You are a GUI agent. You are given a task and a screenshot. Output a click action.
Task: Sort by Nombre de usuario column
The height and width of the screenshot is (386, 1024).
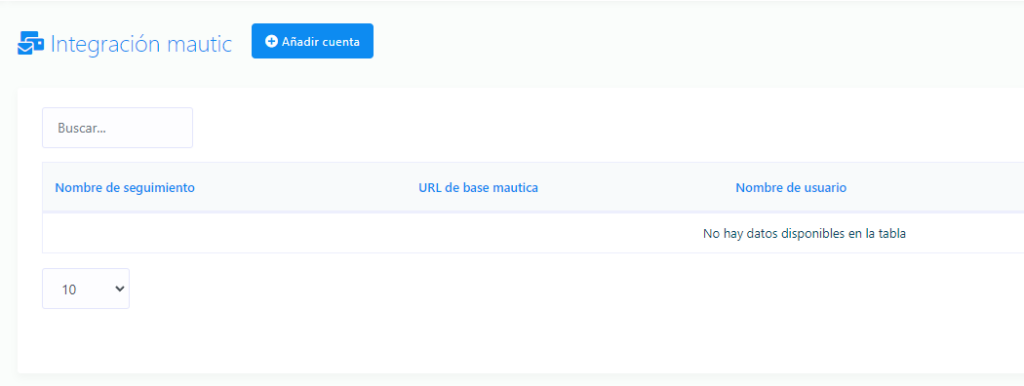coord(791,187)
